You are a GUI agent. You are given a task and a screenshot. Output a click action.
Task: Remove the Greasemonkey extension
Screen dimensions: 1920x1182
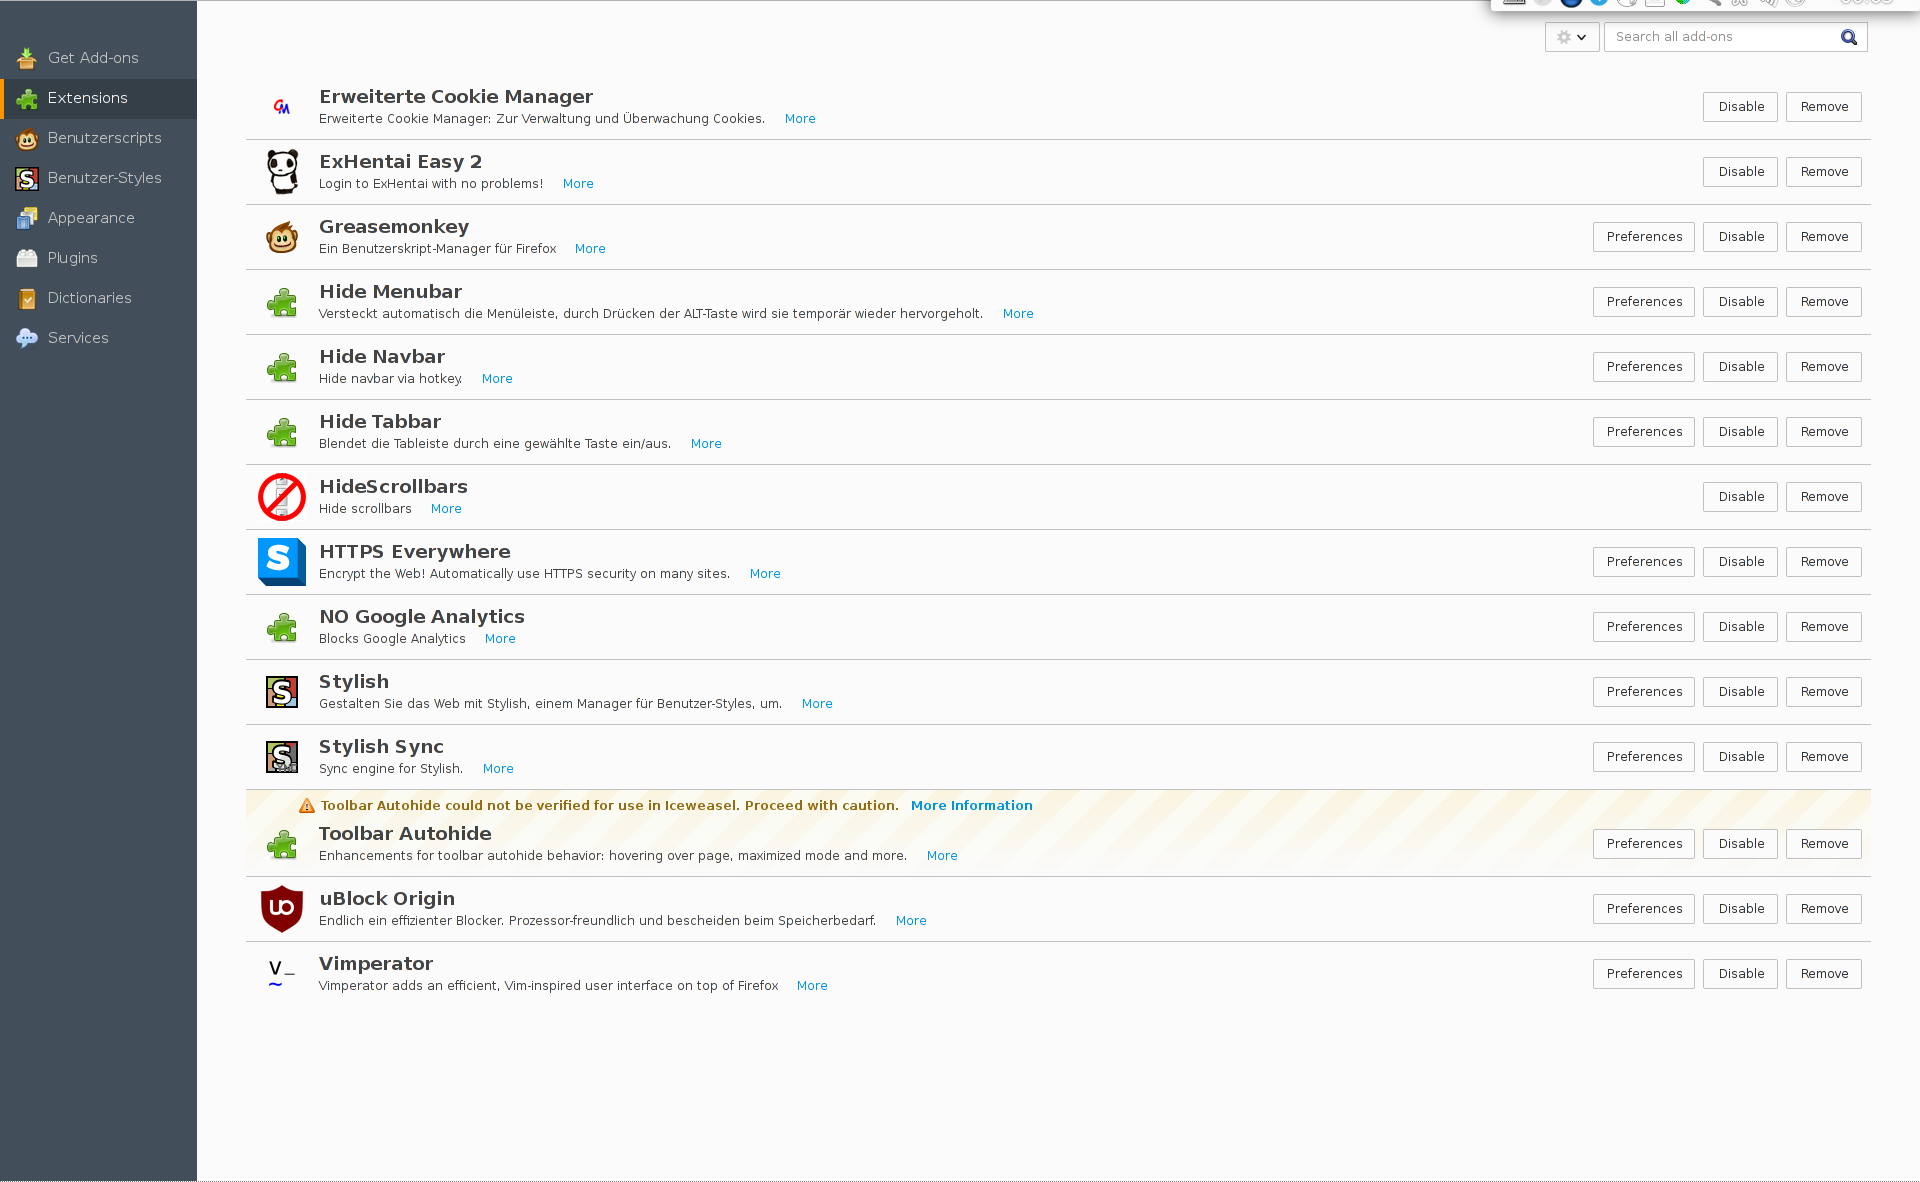pos(1824,237)
